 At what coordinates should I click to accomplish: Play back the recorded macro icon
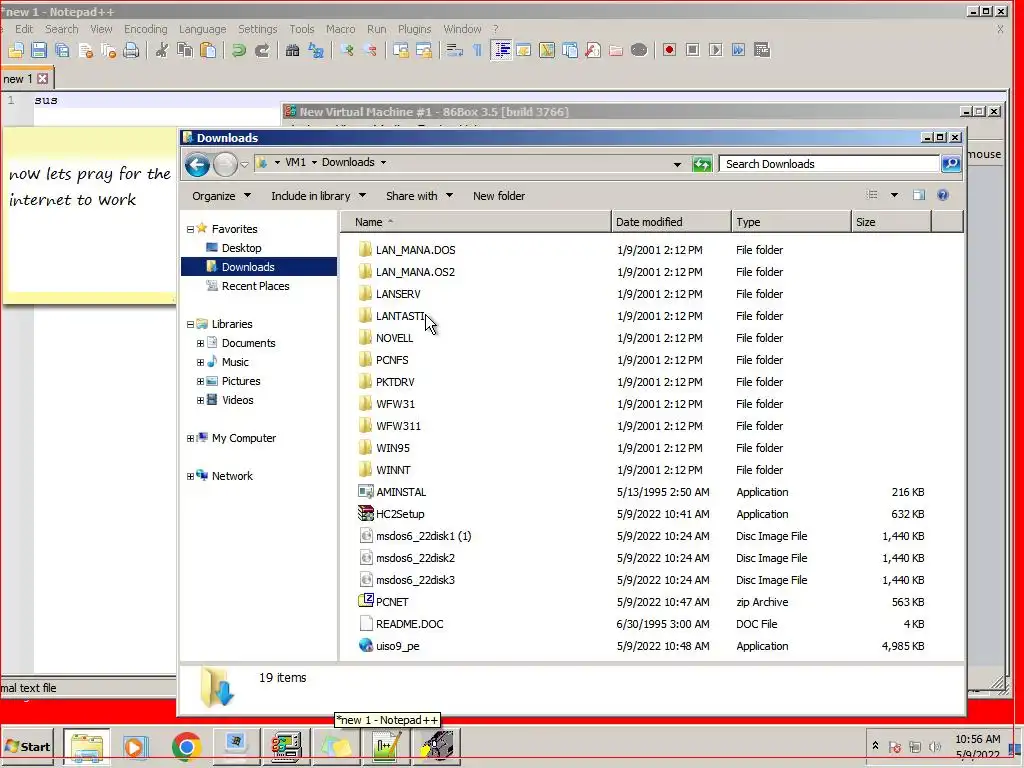click(716, 50)
